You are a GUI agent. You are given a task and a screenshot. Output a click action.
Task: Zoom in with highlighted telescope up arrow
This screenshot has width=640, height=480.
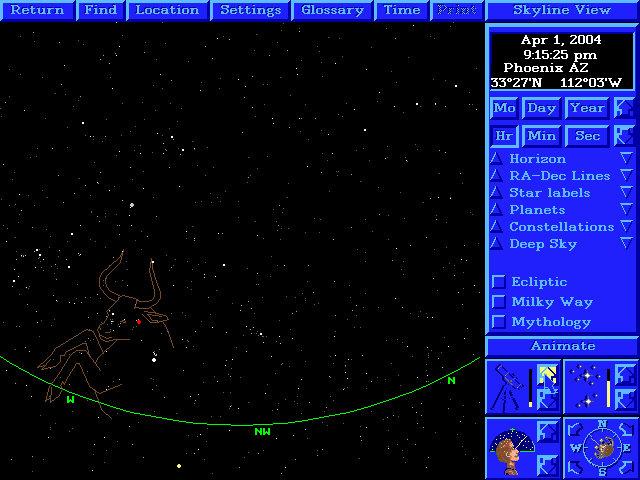tap(547, 374)
